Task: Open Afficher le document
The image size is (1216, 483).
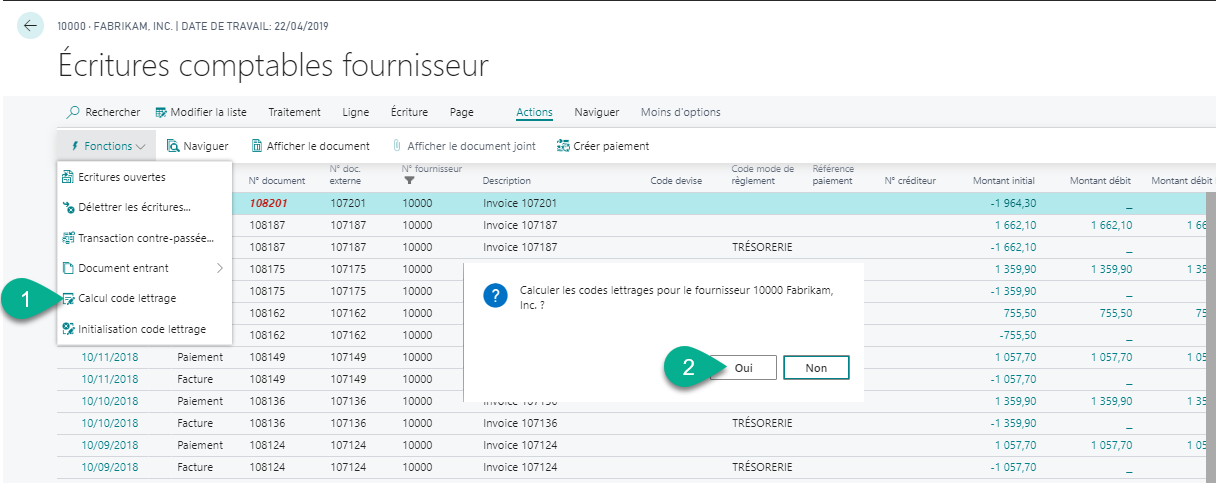Action: 310,146
